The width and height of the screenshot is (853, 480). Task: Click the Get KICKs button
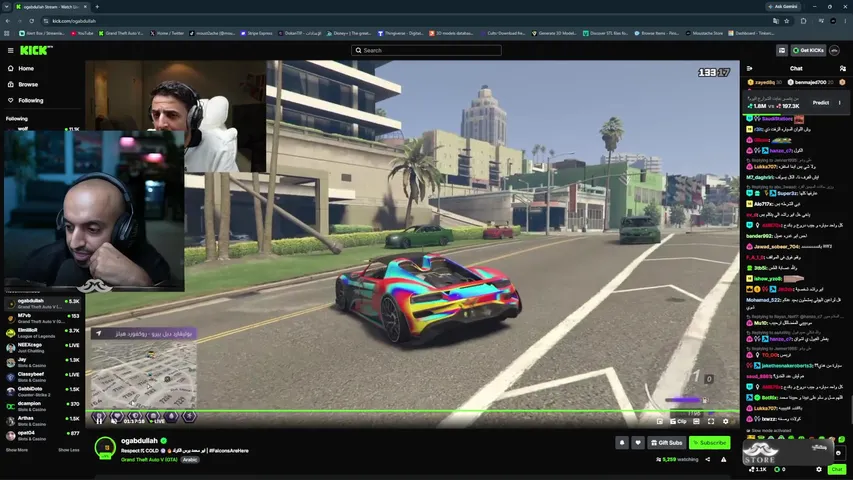(808, 50)
